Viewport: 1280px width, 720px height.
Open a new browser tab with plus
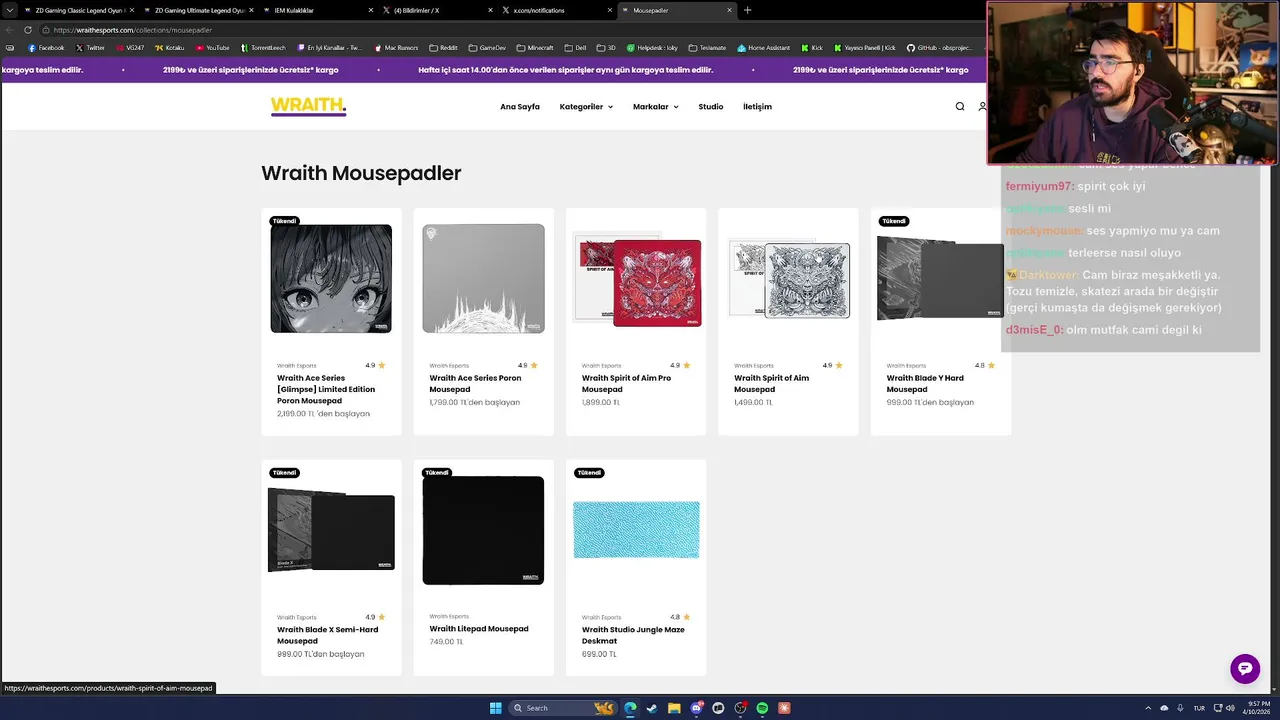[x=747, y=10]
